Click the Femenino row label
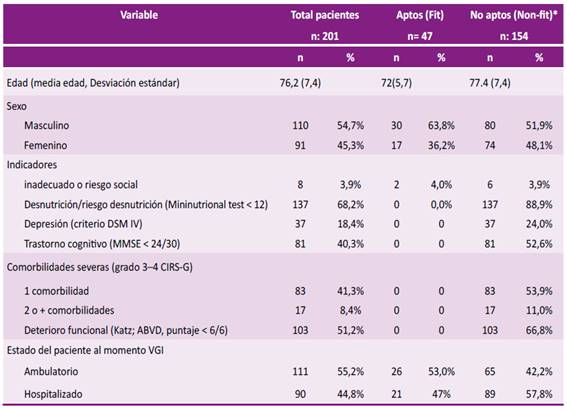This screenshot has height=409, width=567. (45, 145)
